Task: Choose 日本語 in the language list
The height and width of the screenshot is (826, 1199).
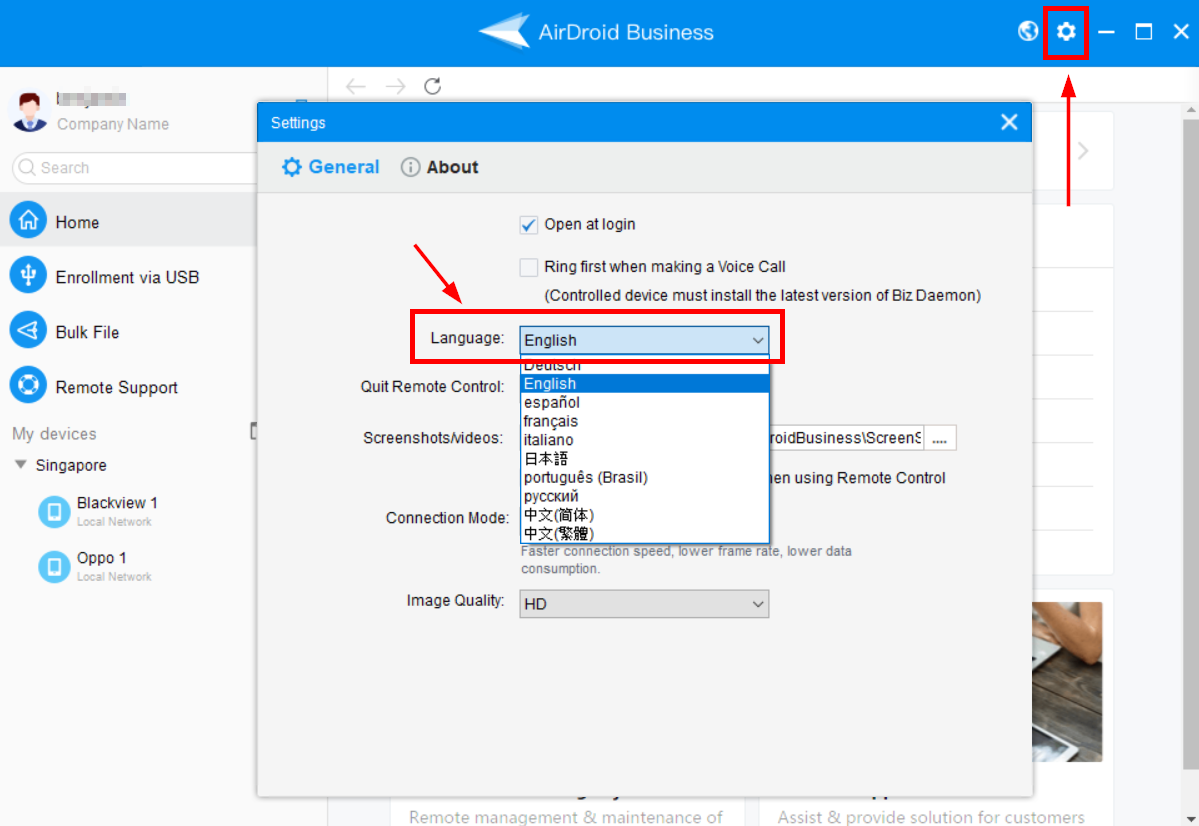Action: click(644, 458)
